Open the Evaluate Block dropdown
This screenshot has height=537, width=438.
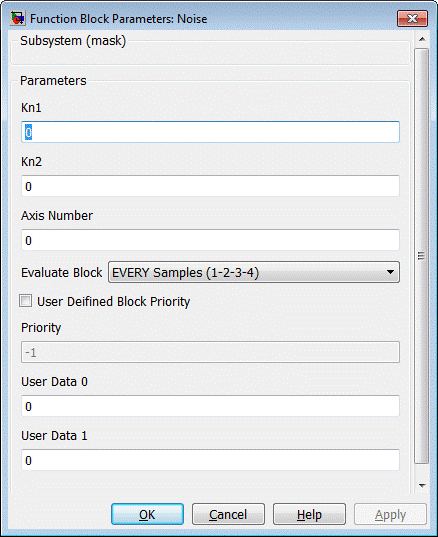click(254, 272)
